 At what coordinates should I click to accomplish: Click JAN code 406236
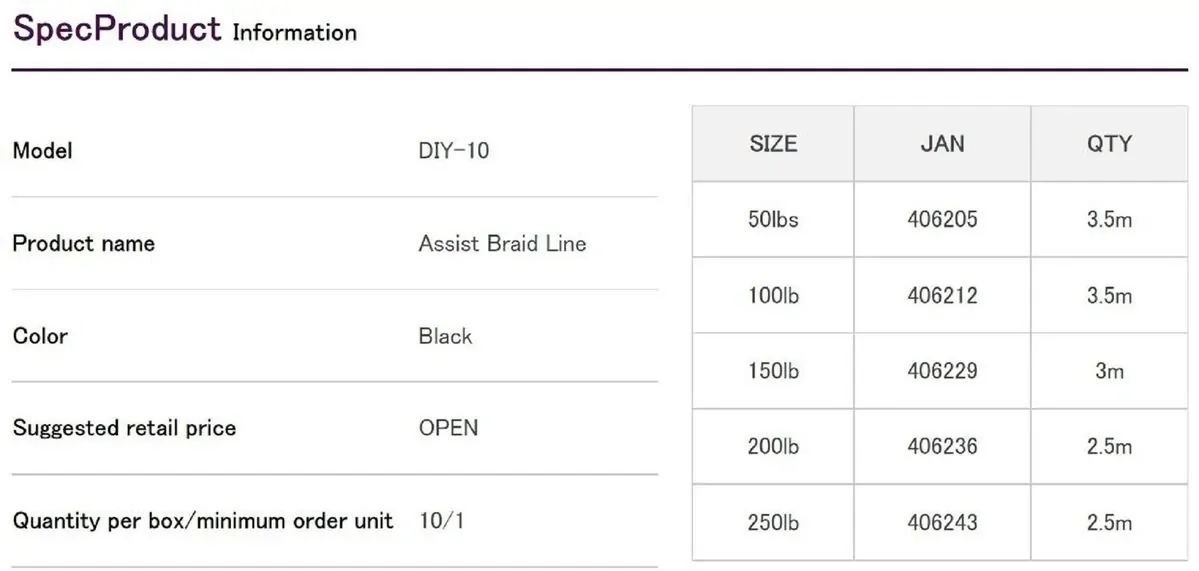(x=942, y=447)
